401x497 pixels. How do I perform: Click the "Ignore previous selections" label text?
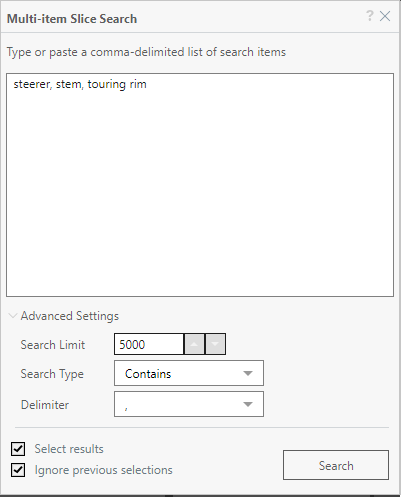pos(103,470)
